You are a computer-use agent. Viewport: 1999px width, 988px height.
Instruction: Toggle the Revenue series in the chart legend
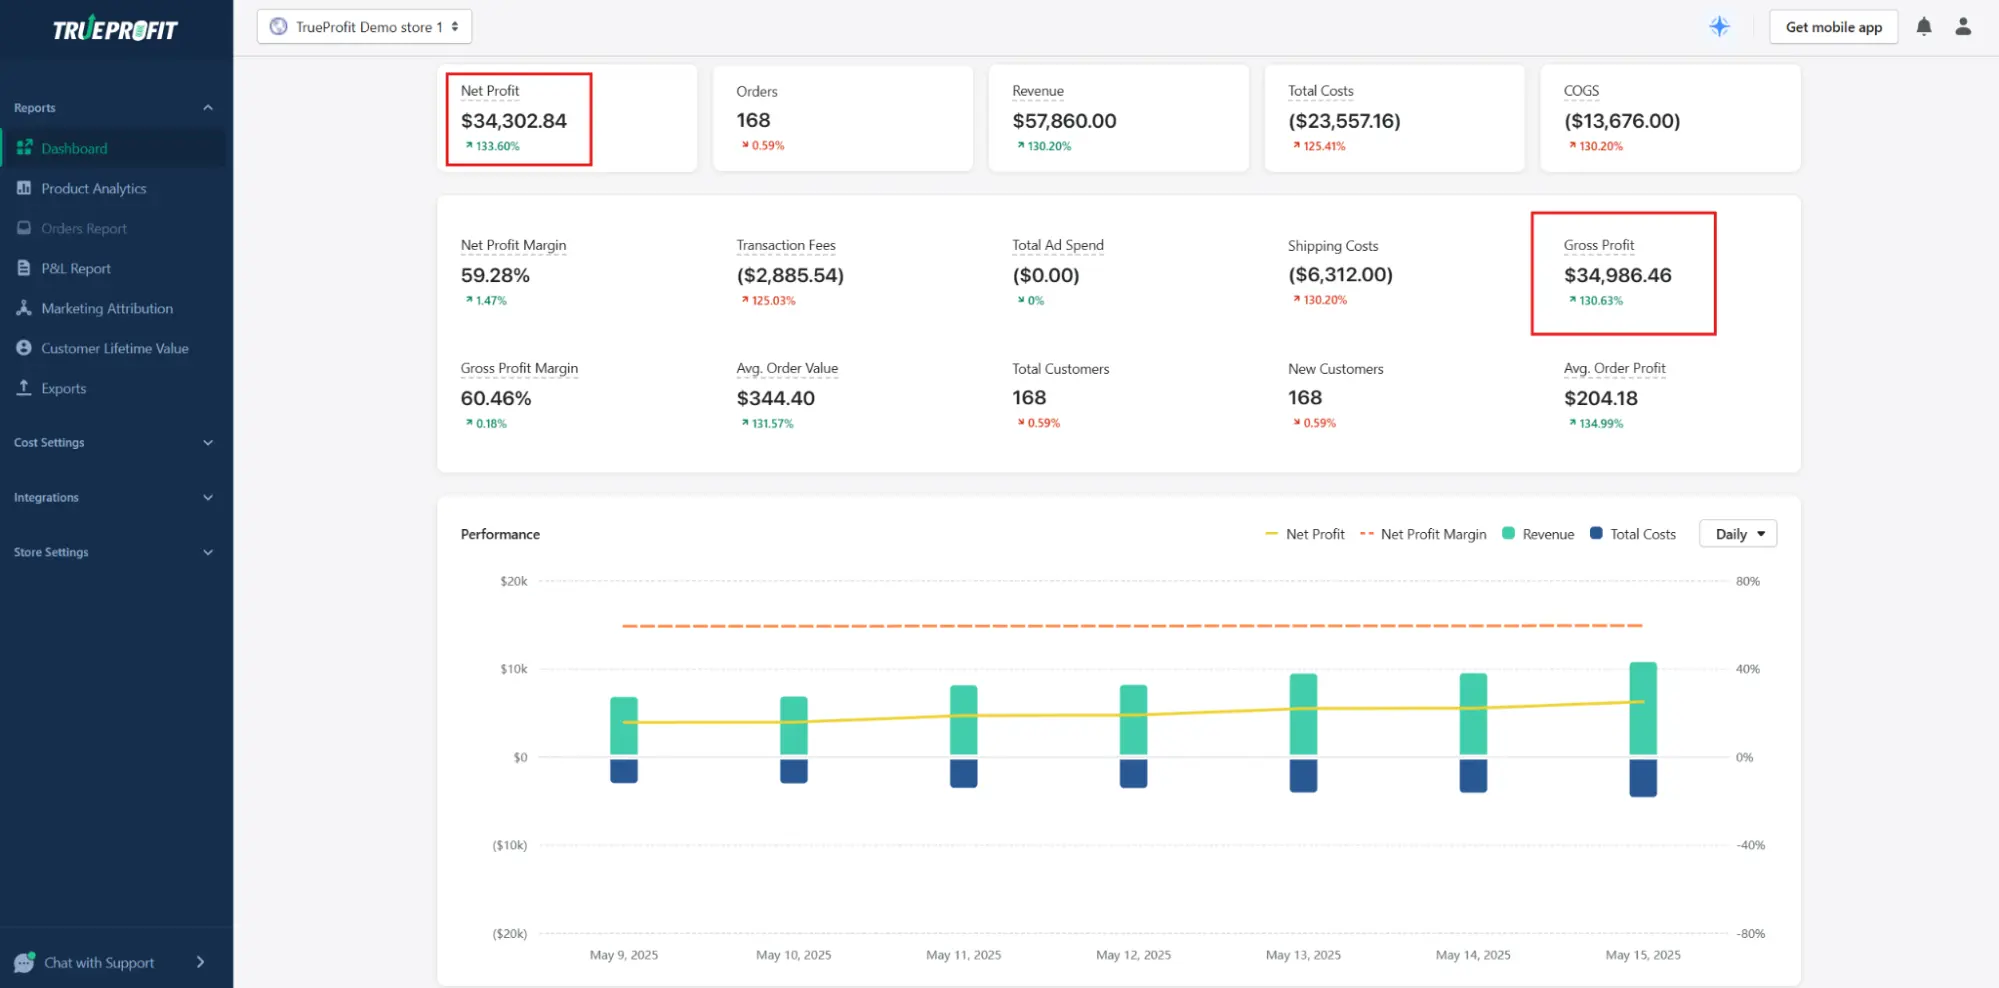pyautogui.click(x=1538, y=533)
